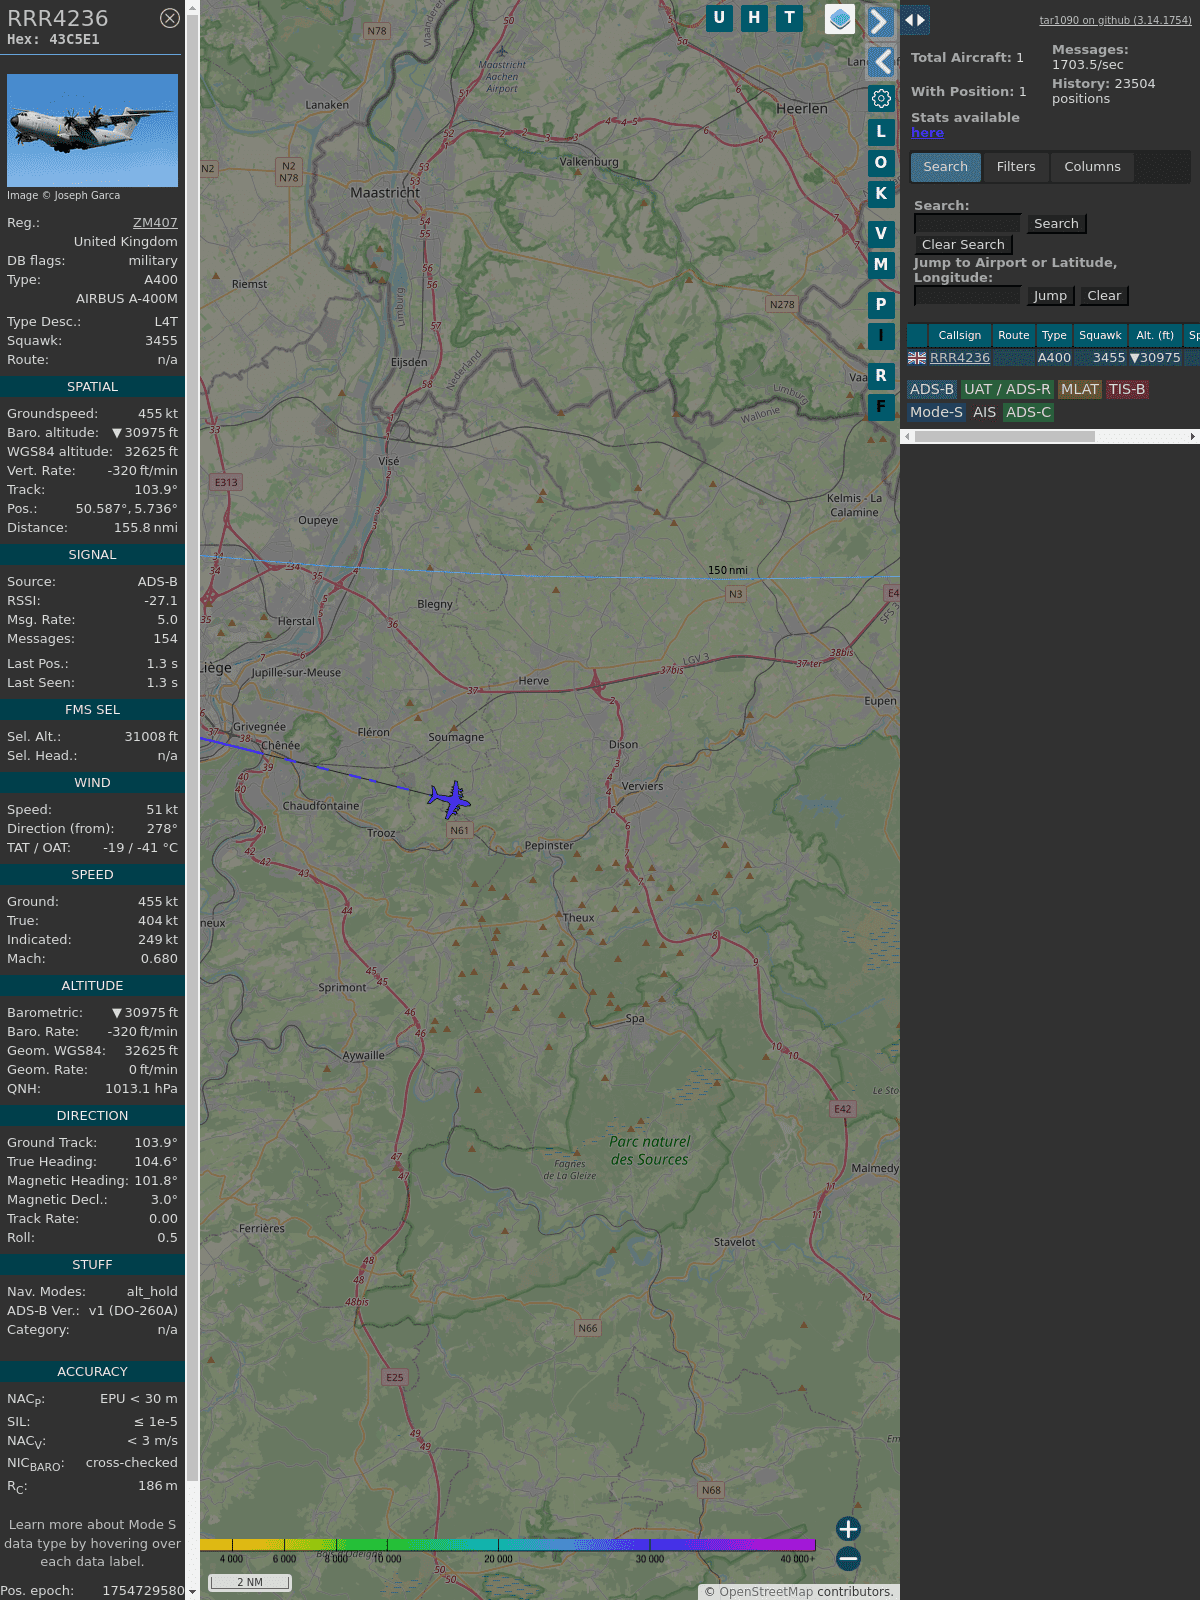1200x1600 pixels.
Task: Click the Search text input field
Action: 968,224
